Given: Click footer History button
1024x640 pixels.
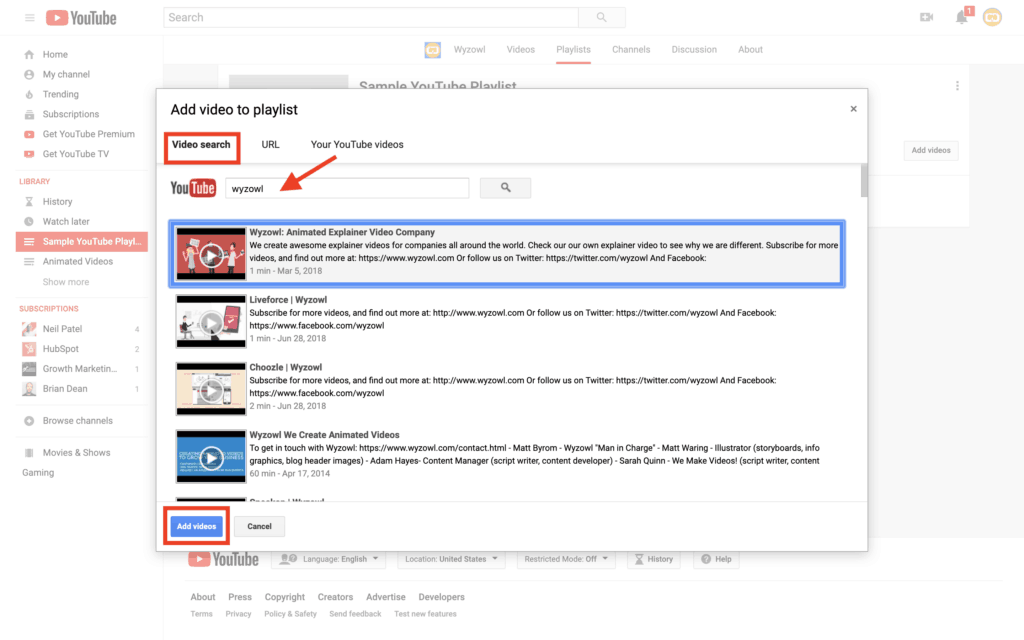Looking at the screenshot, I should click(654, 560).
